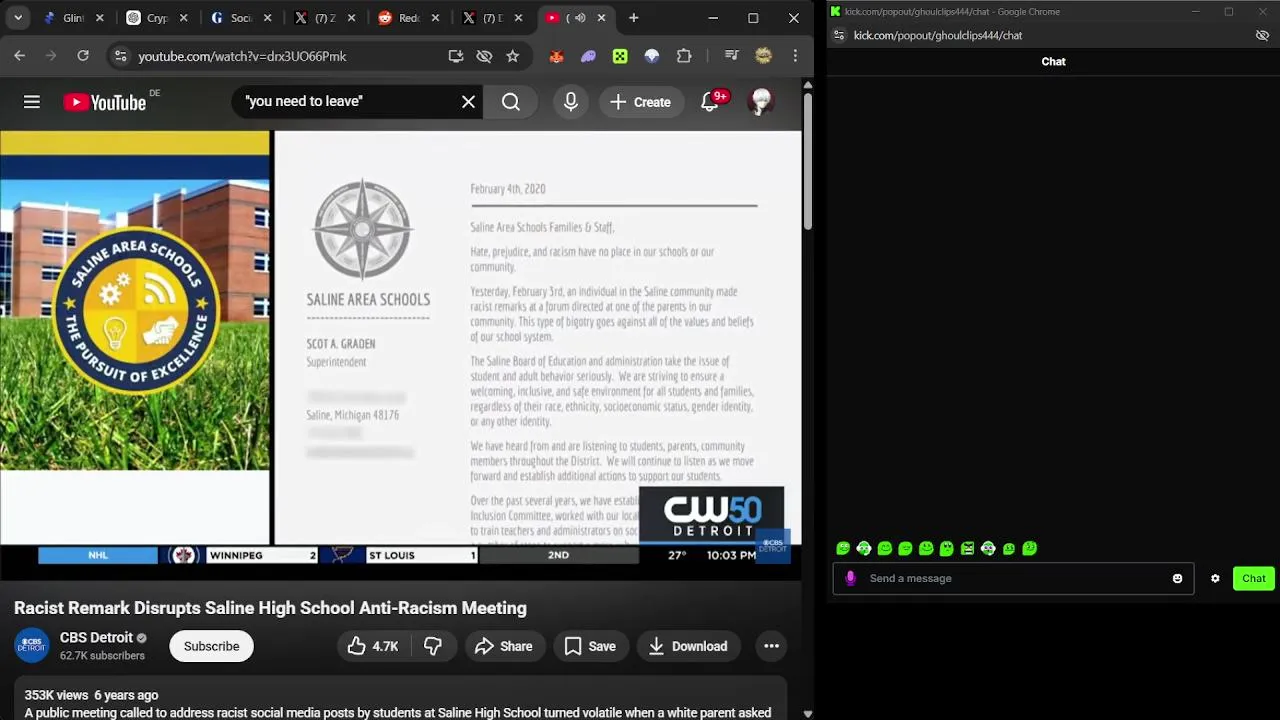Open YouTube account avatar menu
Image resolution: width=1280 pixels, height=720 pixels.
761,101
